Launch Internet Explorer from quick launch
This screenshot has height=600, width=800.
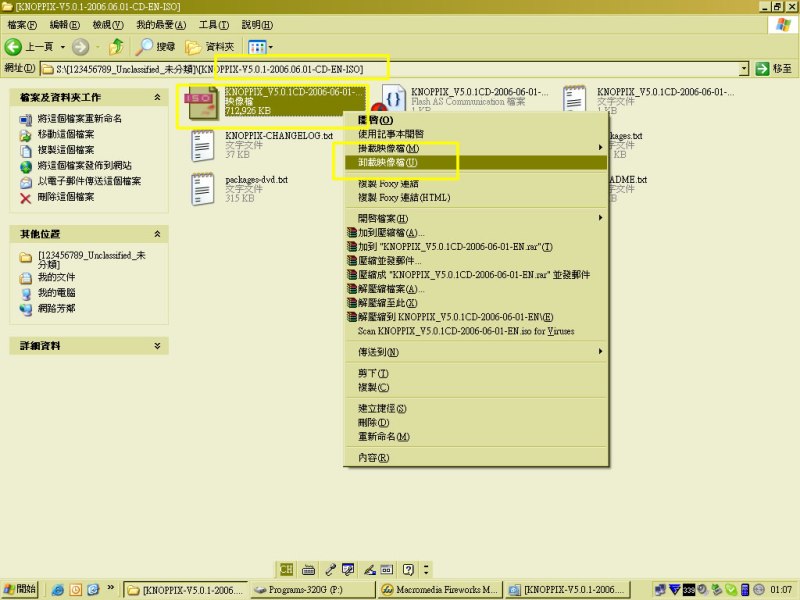point(58,590)
